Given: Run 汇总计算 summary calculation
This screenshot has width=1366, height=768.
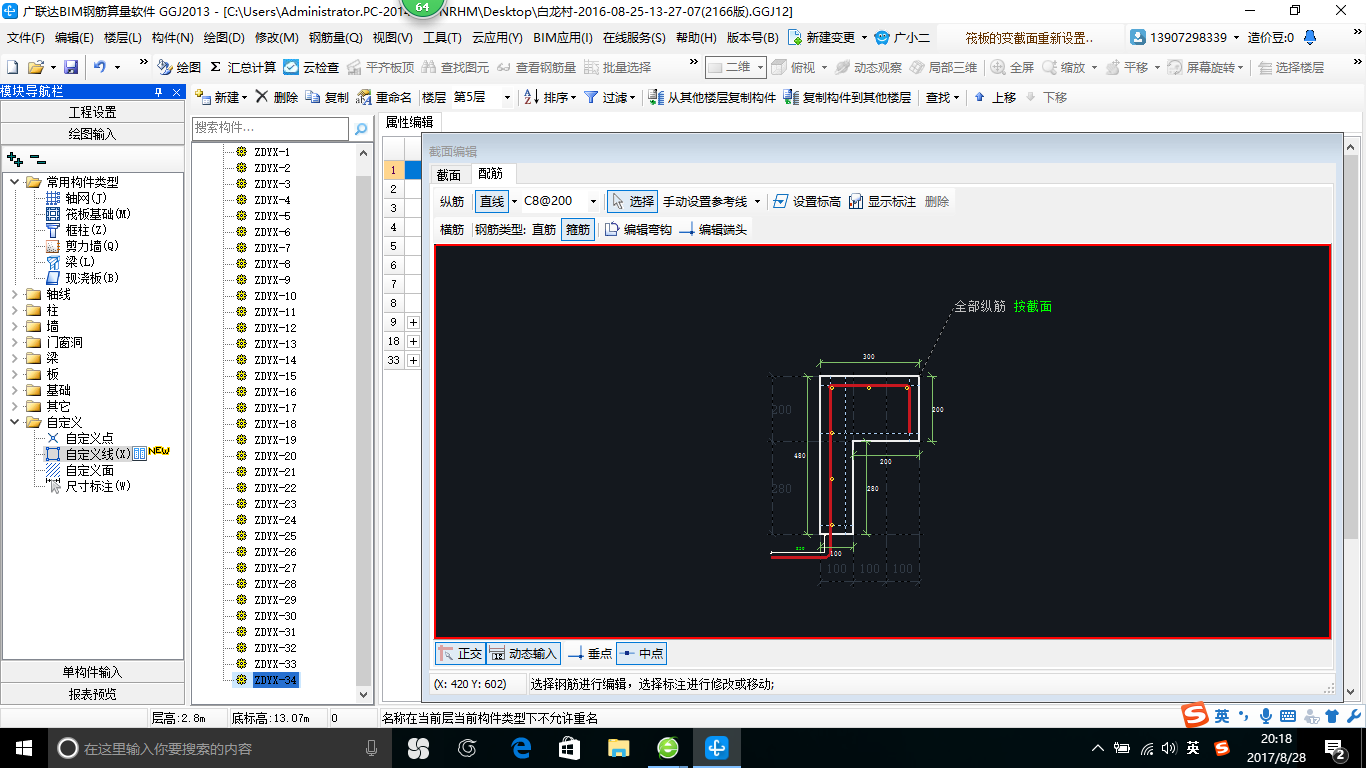Looking at the screenshot, I should point(243,67).
